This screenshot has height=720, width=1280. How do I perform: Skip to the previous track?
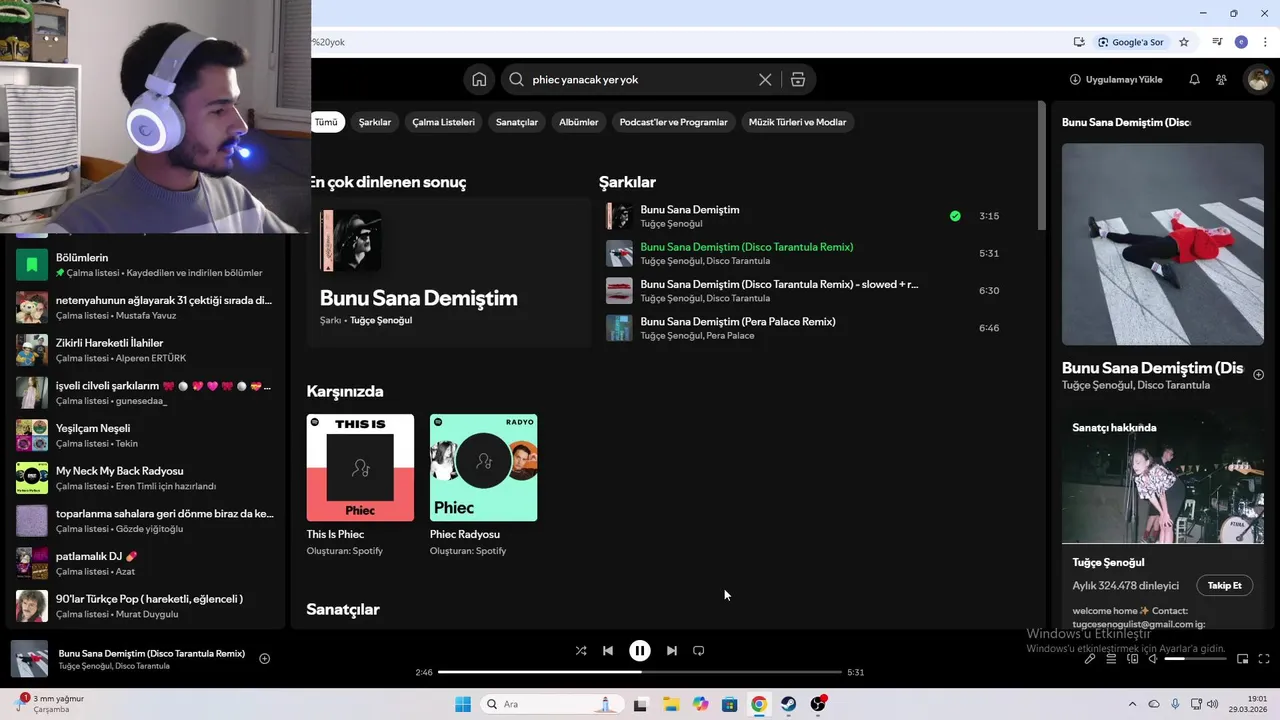(608, 651)
